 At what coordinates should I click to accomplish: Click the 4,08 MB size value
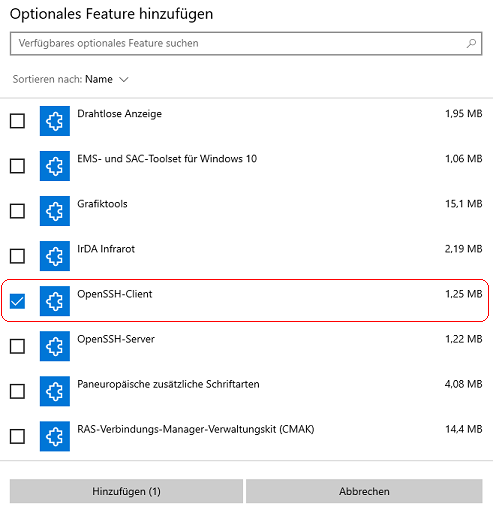(464, 384)
